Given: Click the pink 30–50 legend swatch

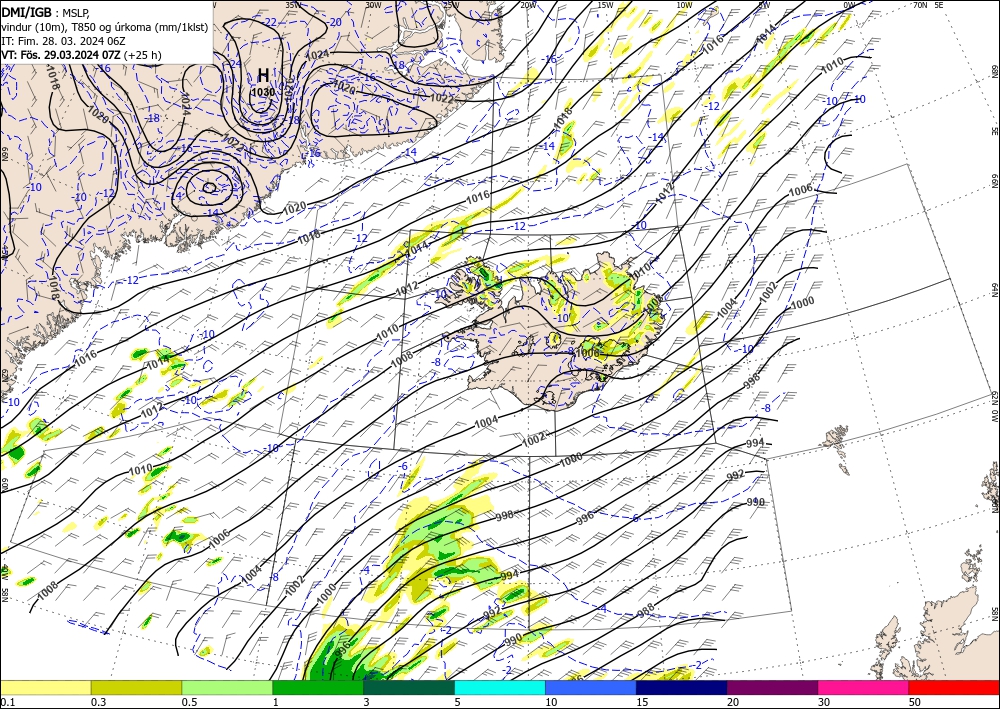Looking at the screenshot, I should click(864, 687).
